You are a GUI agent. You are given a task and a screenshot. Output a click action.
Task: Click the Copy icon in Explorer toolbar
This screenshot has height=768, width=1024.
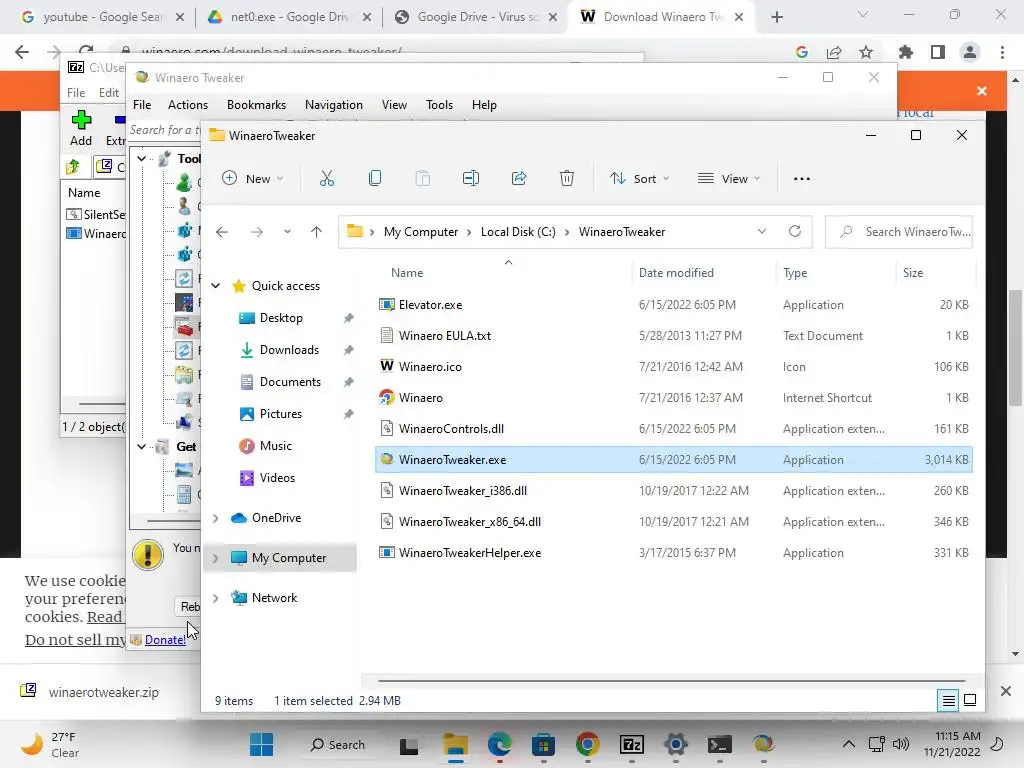point(375,178)
